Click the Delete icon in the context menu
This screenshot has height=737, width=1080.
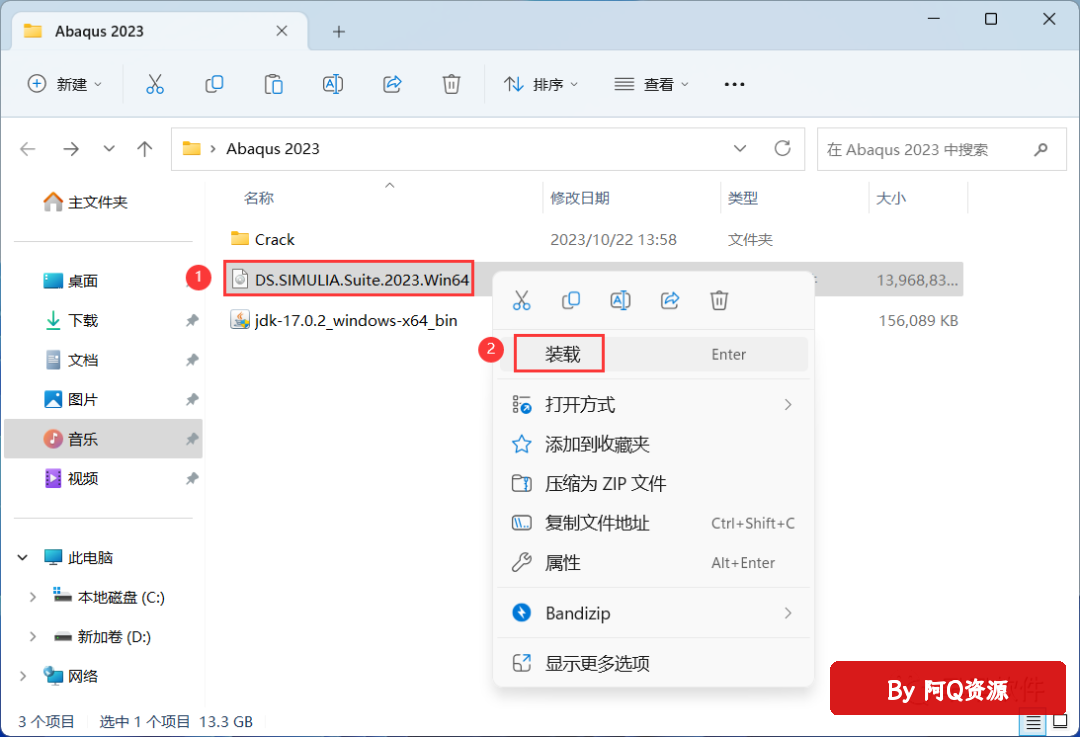[x=719, y=300]
